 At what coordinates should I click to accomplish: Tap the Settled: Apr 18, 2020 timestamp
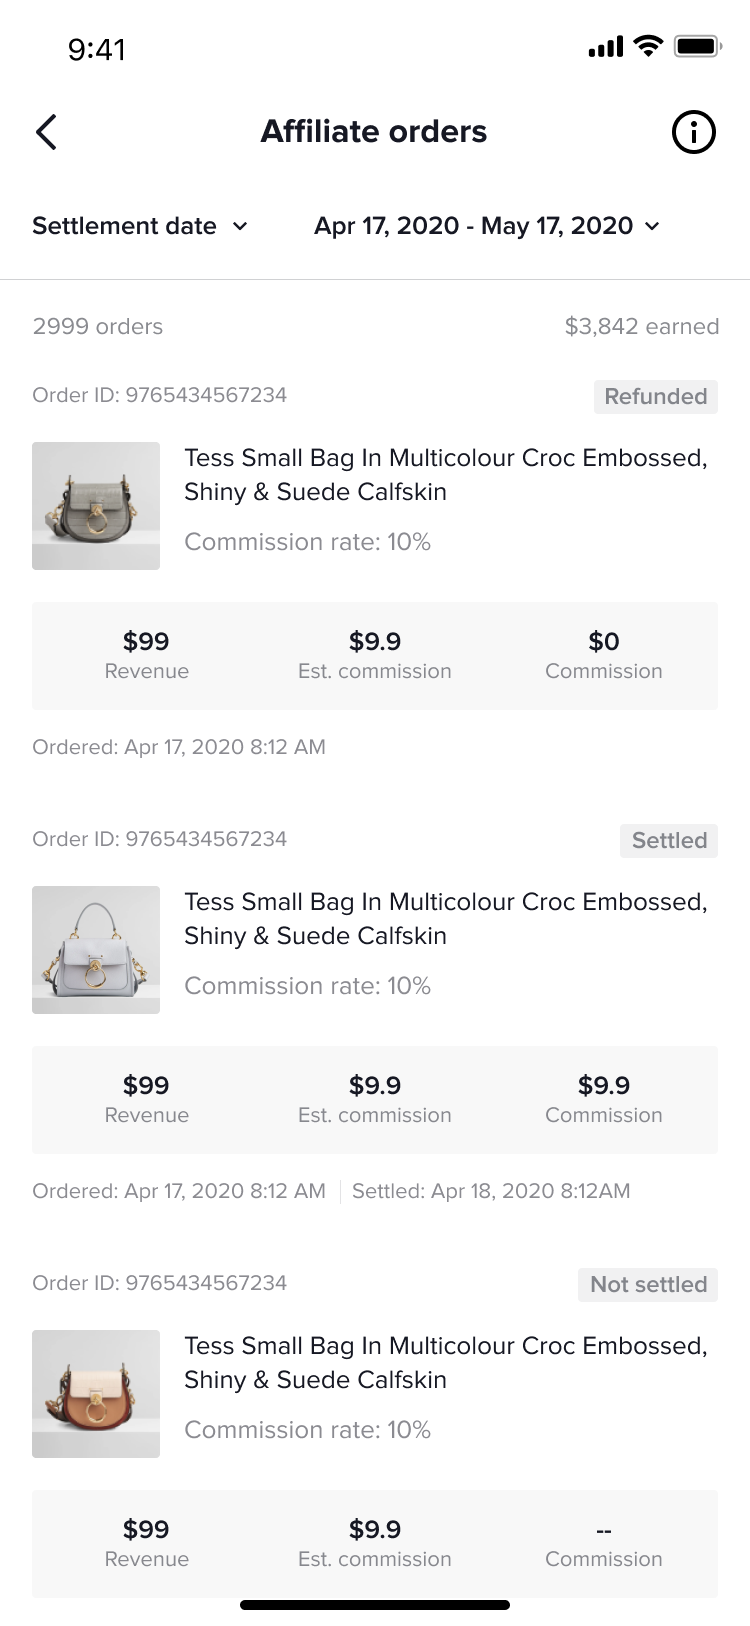pyautogui.click(x=491, y=1191)
